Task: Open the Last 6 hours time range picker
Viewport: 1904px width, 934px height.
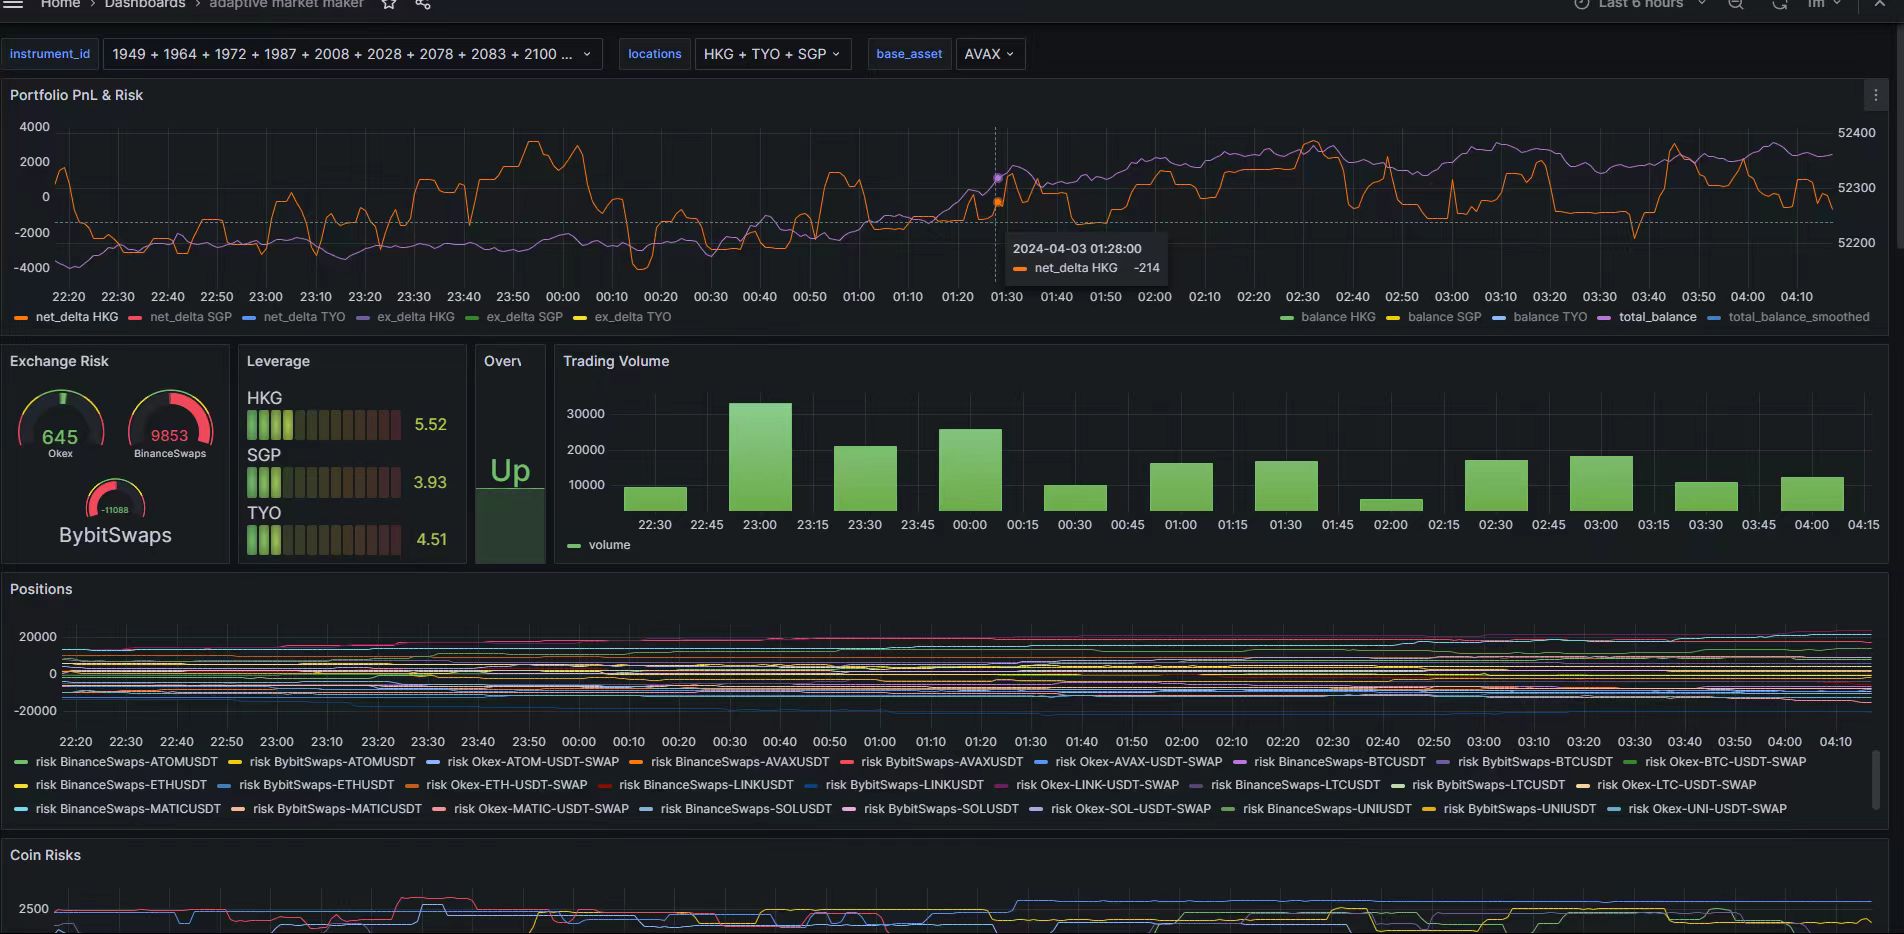Action: click(x=1640, y=4)
